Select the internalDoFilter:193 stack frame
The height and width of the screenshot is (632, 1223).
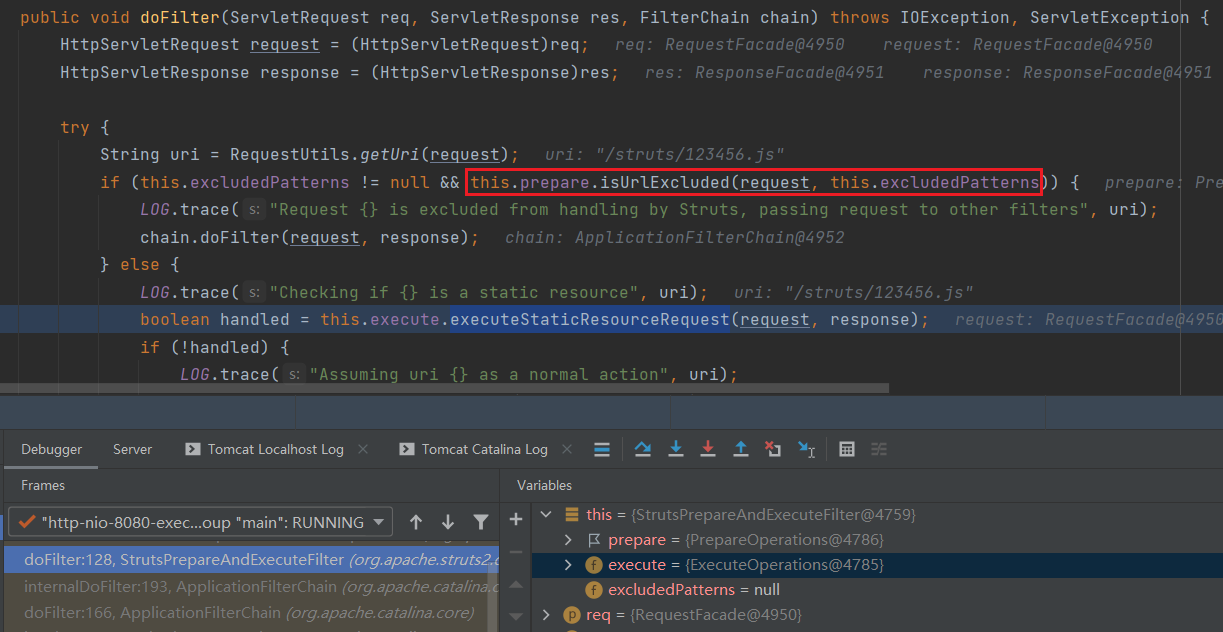point(248,587)
